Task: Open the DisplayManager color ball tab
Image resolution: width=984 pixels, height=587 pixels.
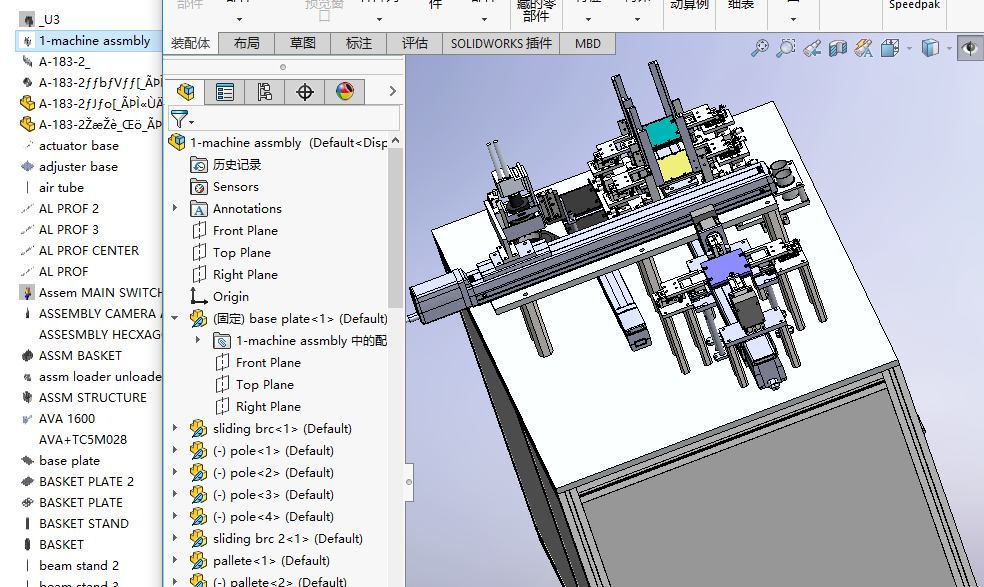Action: (x=345, y=92)
